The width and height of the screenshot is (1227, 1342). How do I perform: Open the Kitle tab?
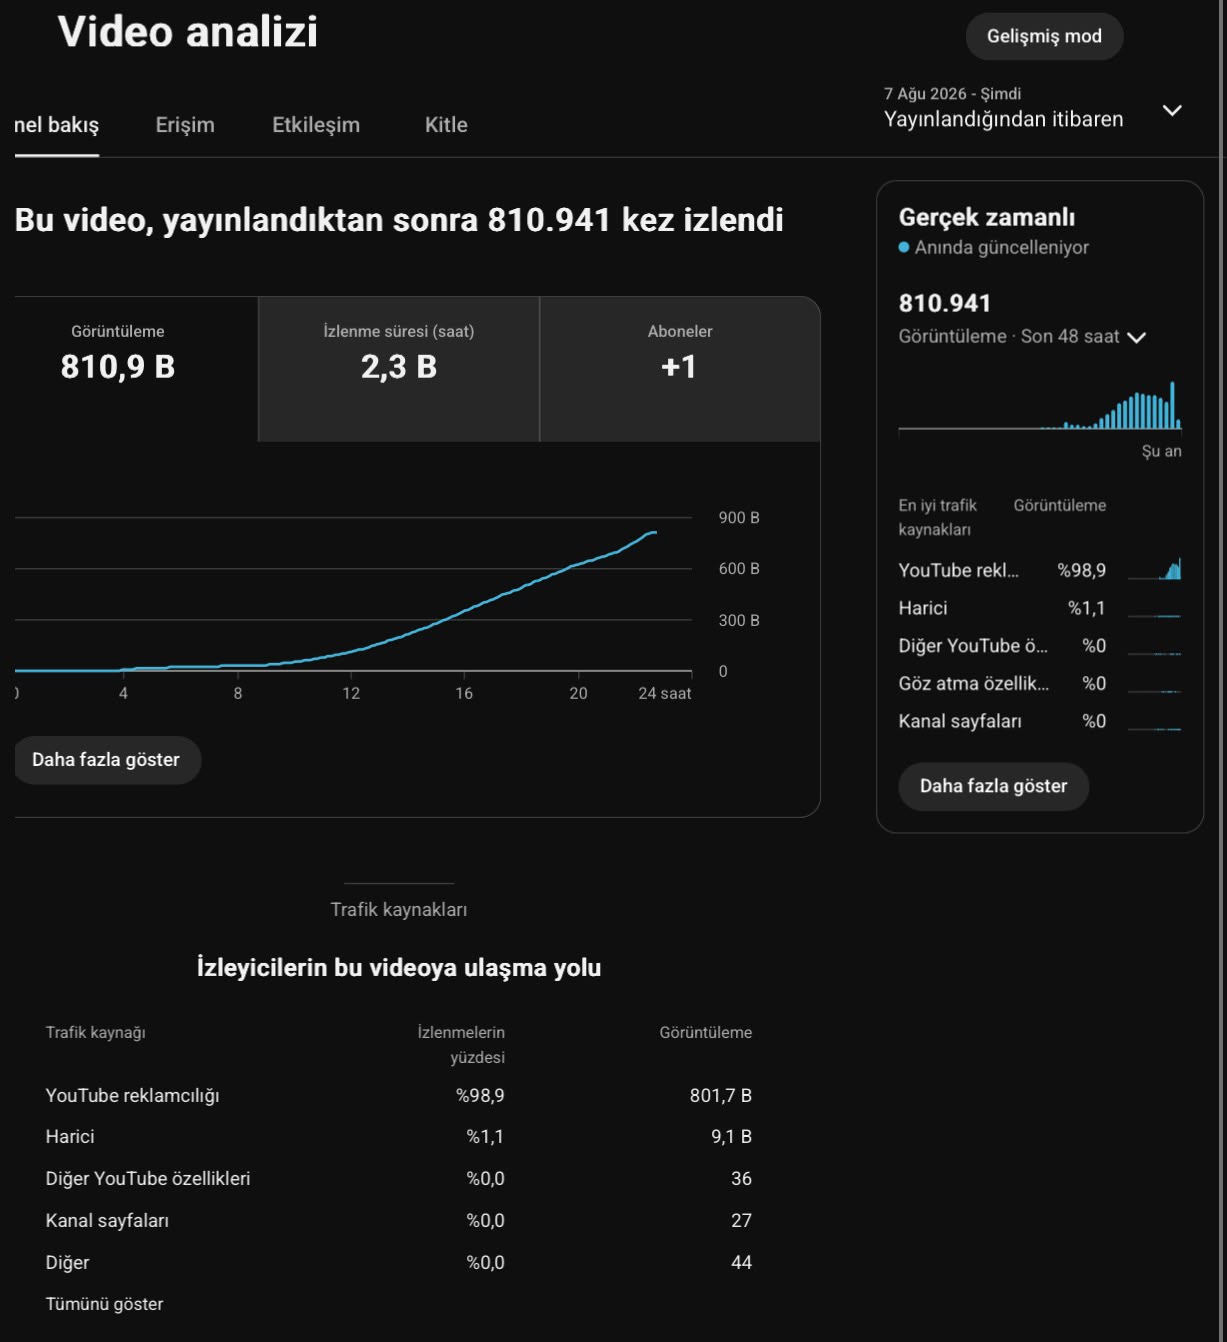[x=446, y=125]
